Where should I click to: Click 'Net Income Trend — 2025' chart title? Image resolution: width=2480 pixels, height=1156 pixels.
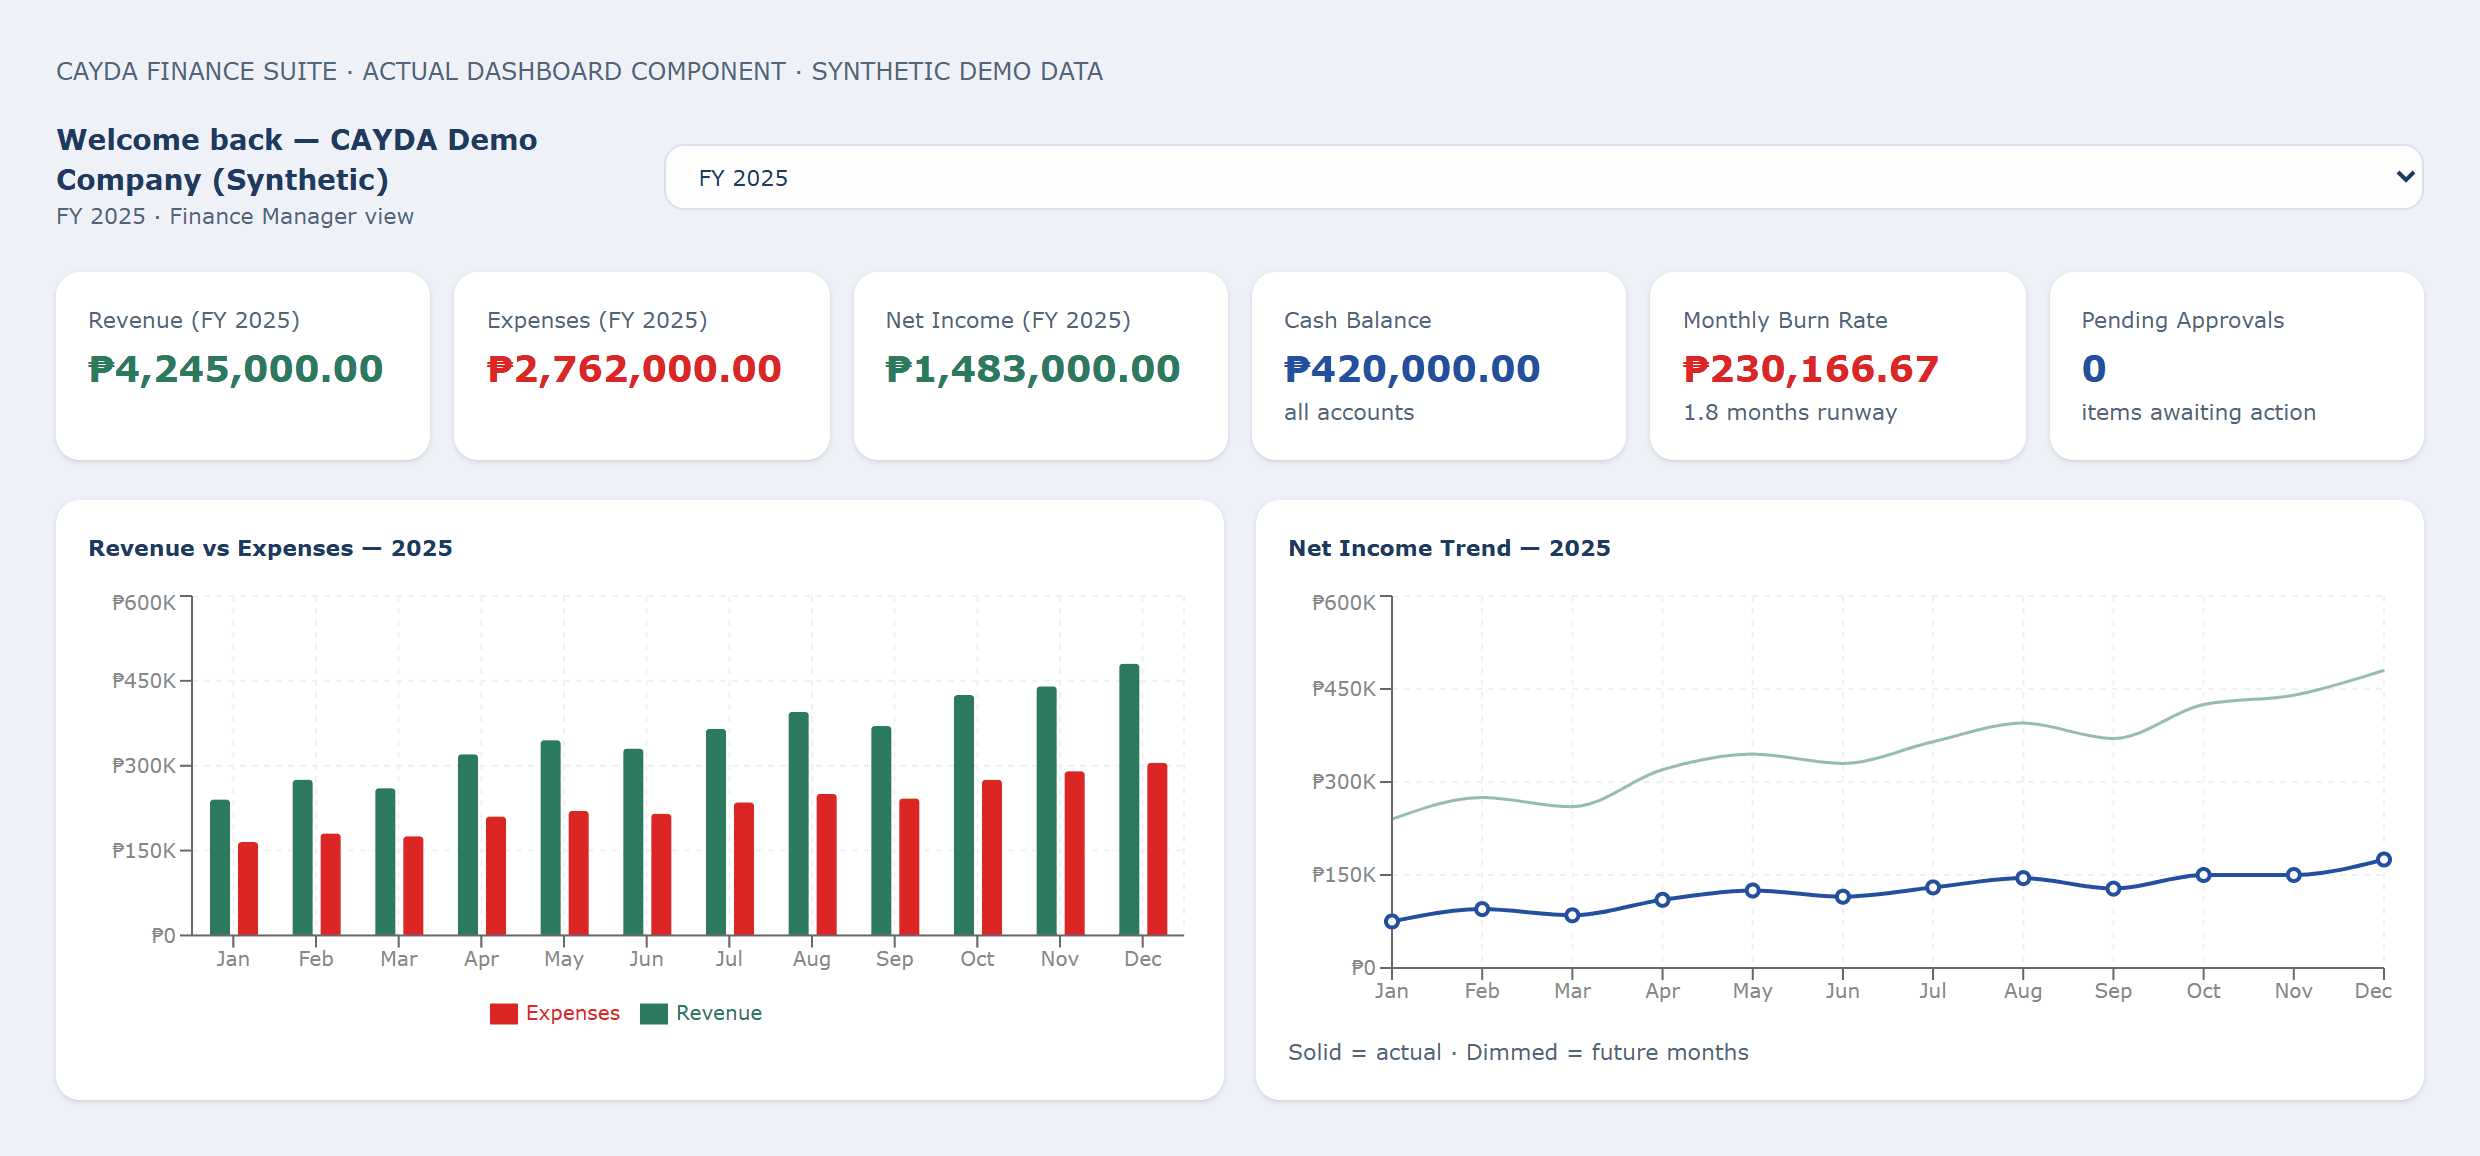click(x=1449, y=548)
